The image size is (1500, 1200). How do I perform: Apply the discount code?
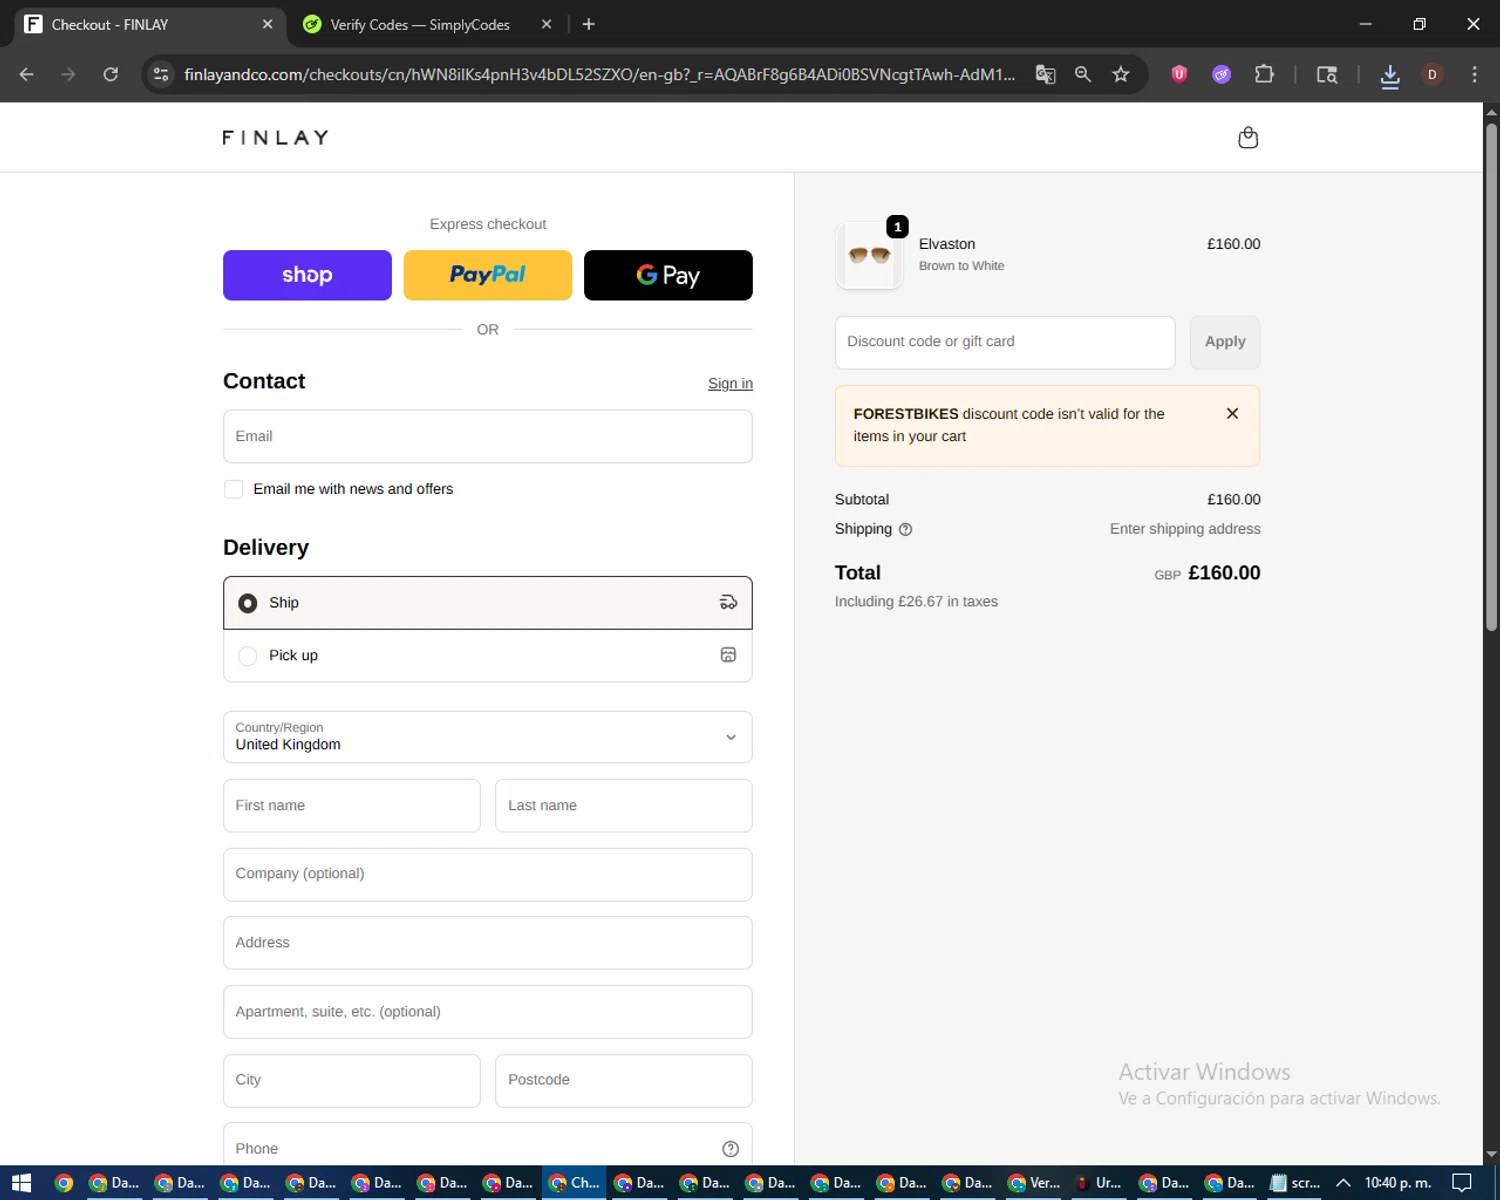pos(1225,342)
